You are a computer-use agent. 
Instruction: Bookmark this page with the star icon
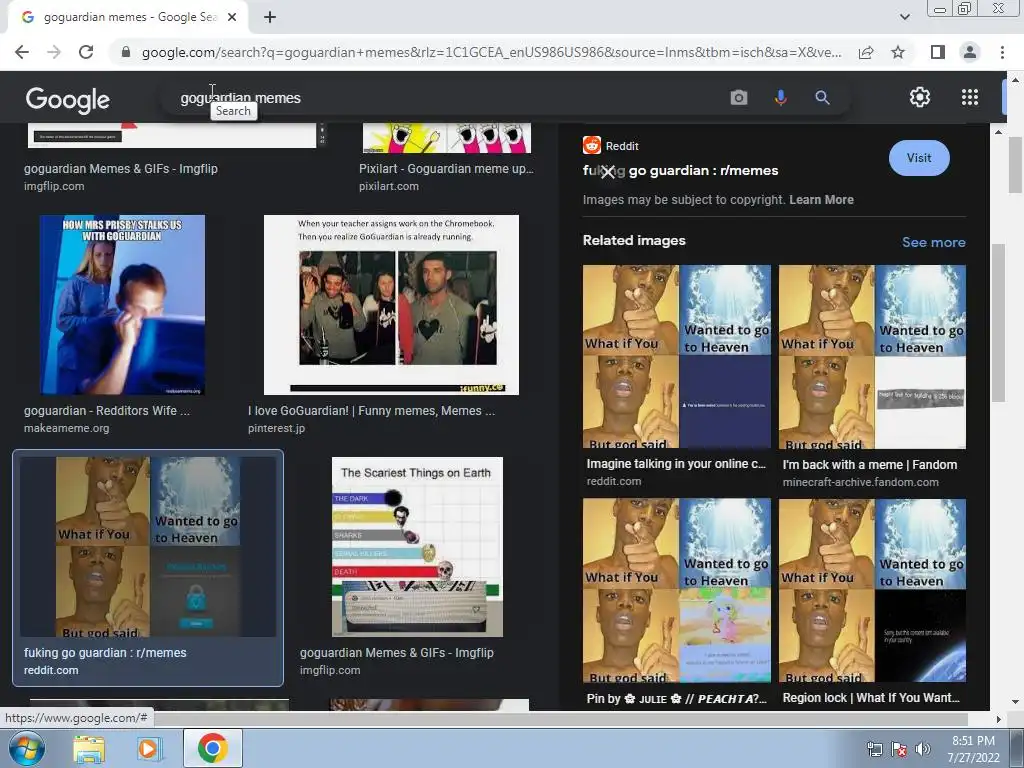coord(898,52)
